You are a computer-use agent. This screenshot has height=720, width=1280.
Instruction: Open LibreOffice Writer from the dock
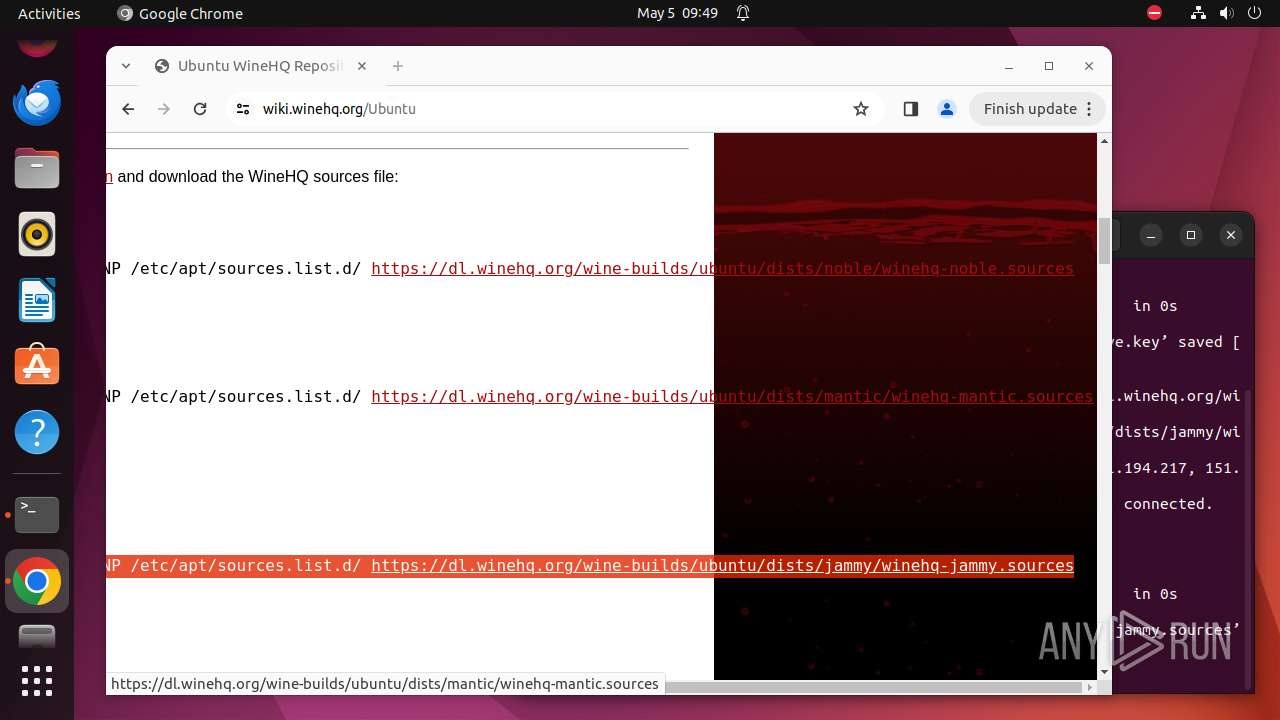pos(37,300)
